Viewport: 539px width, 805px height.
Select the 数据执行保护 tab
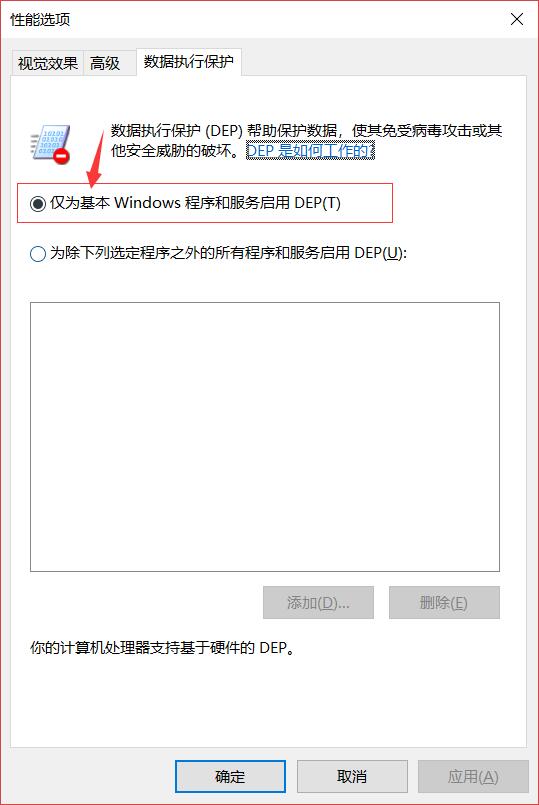tap(188, 62)
